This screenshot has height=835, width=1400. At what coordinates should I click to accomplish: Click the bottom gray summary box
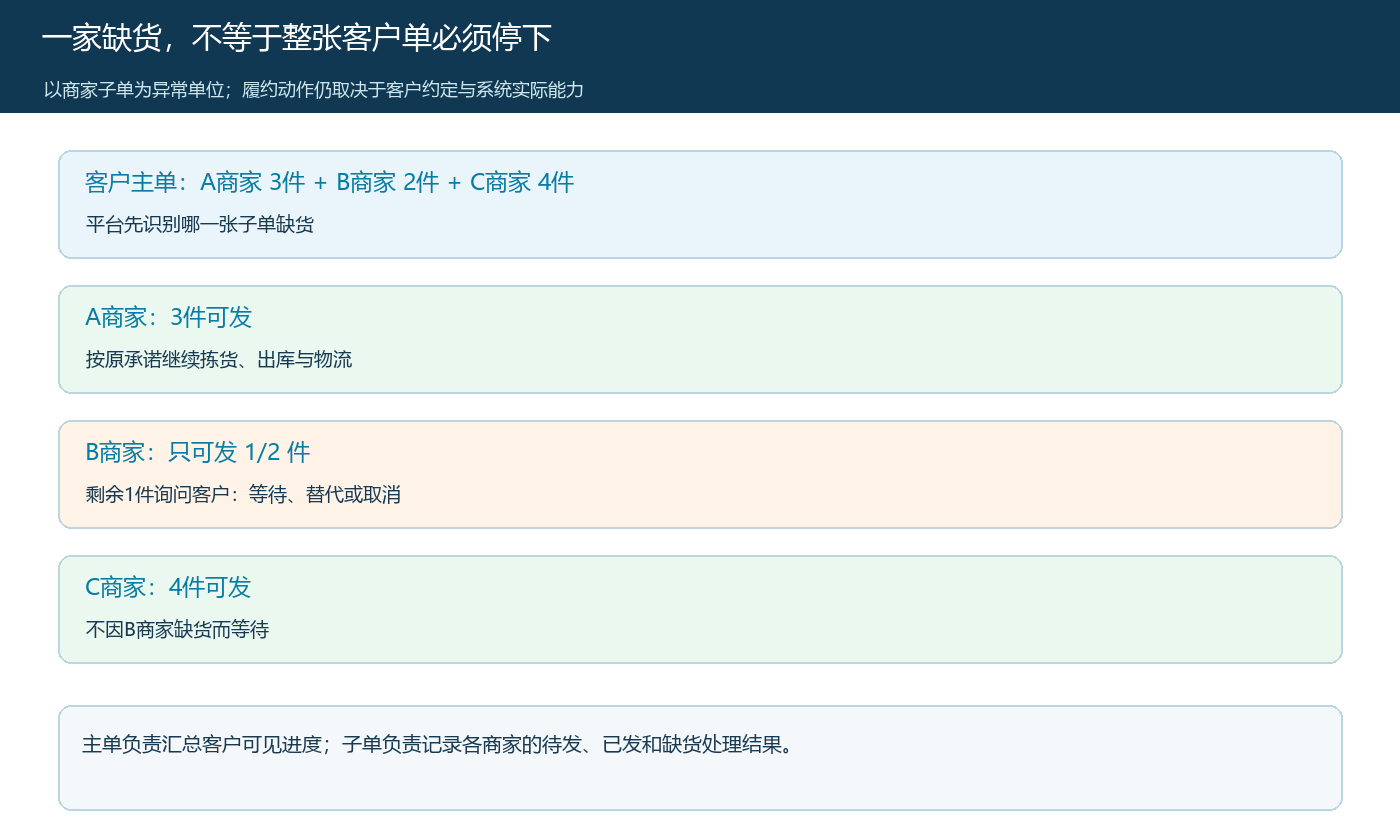click(x=700, y=758)
